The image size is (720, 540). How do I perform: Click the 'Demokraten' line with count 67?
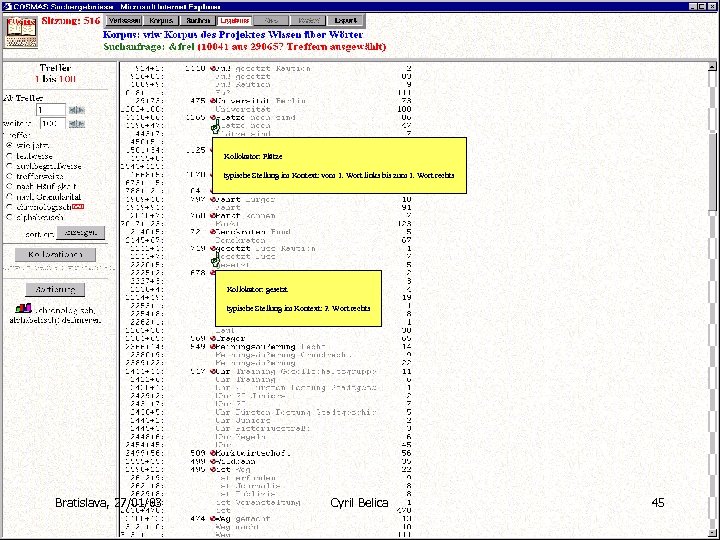241,240
